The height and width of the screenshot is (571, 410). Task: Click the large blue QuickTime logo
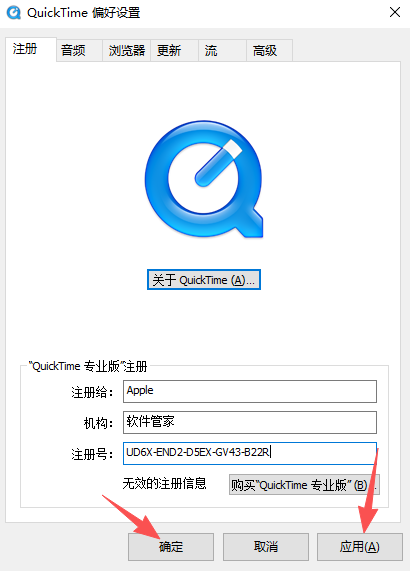204,179
